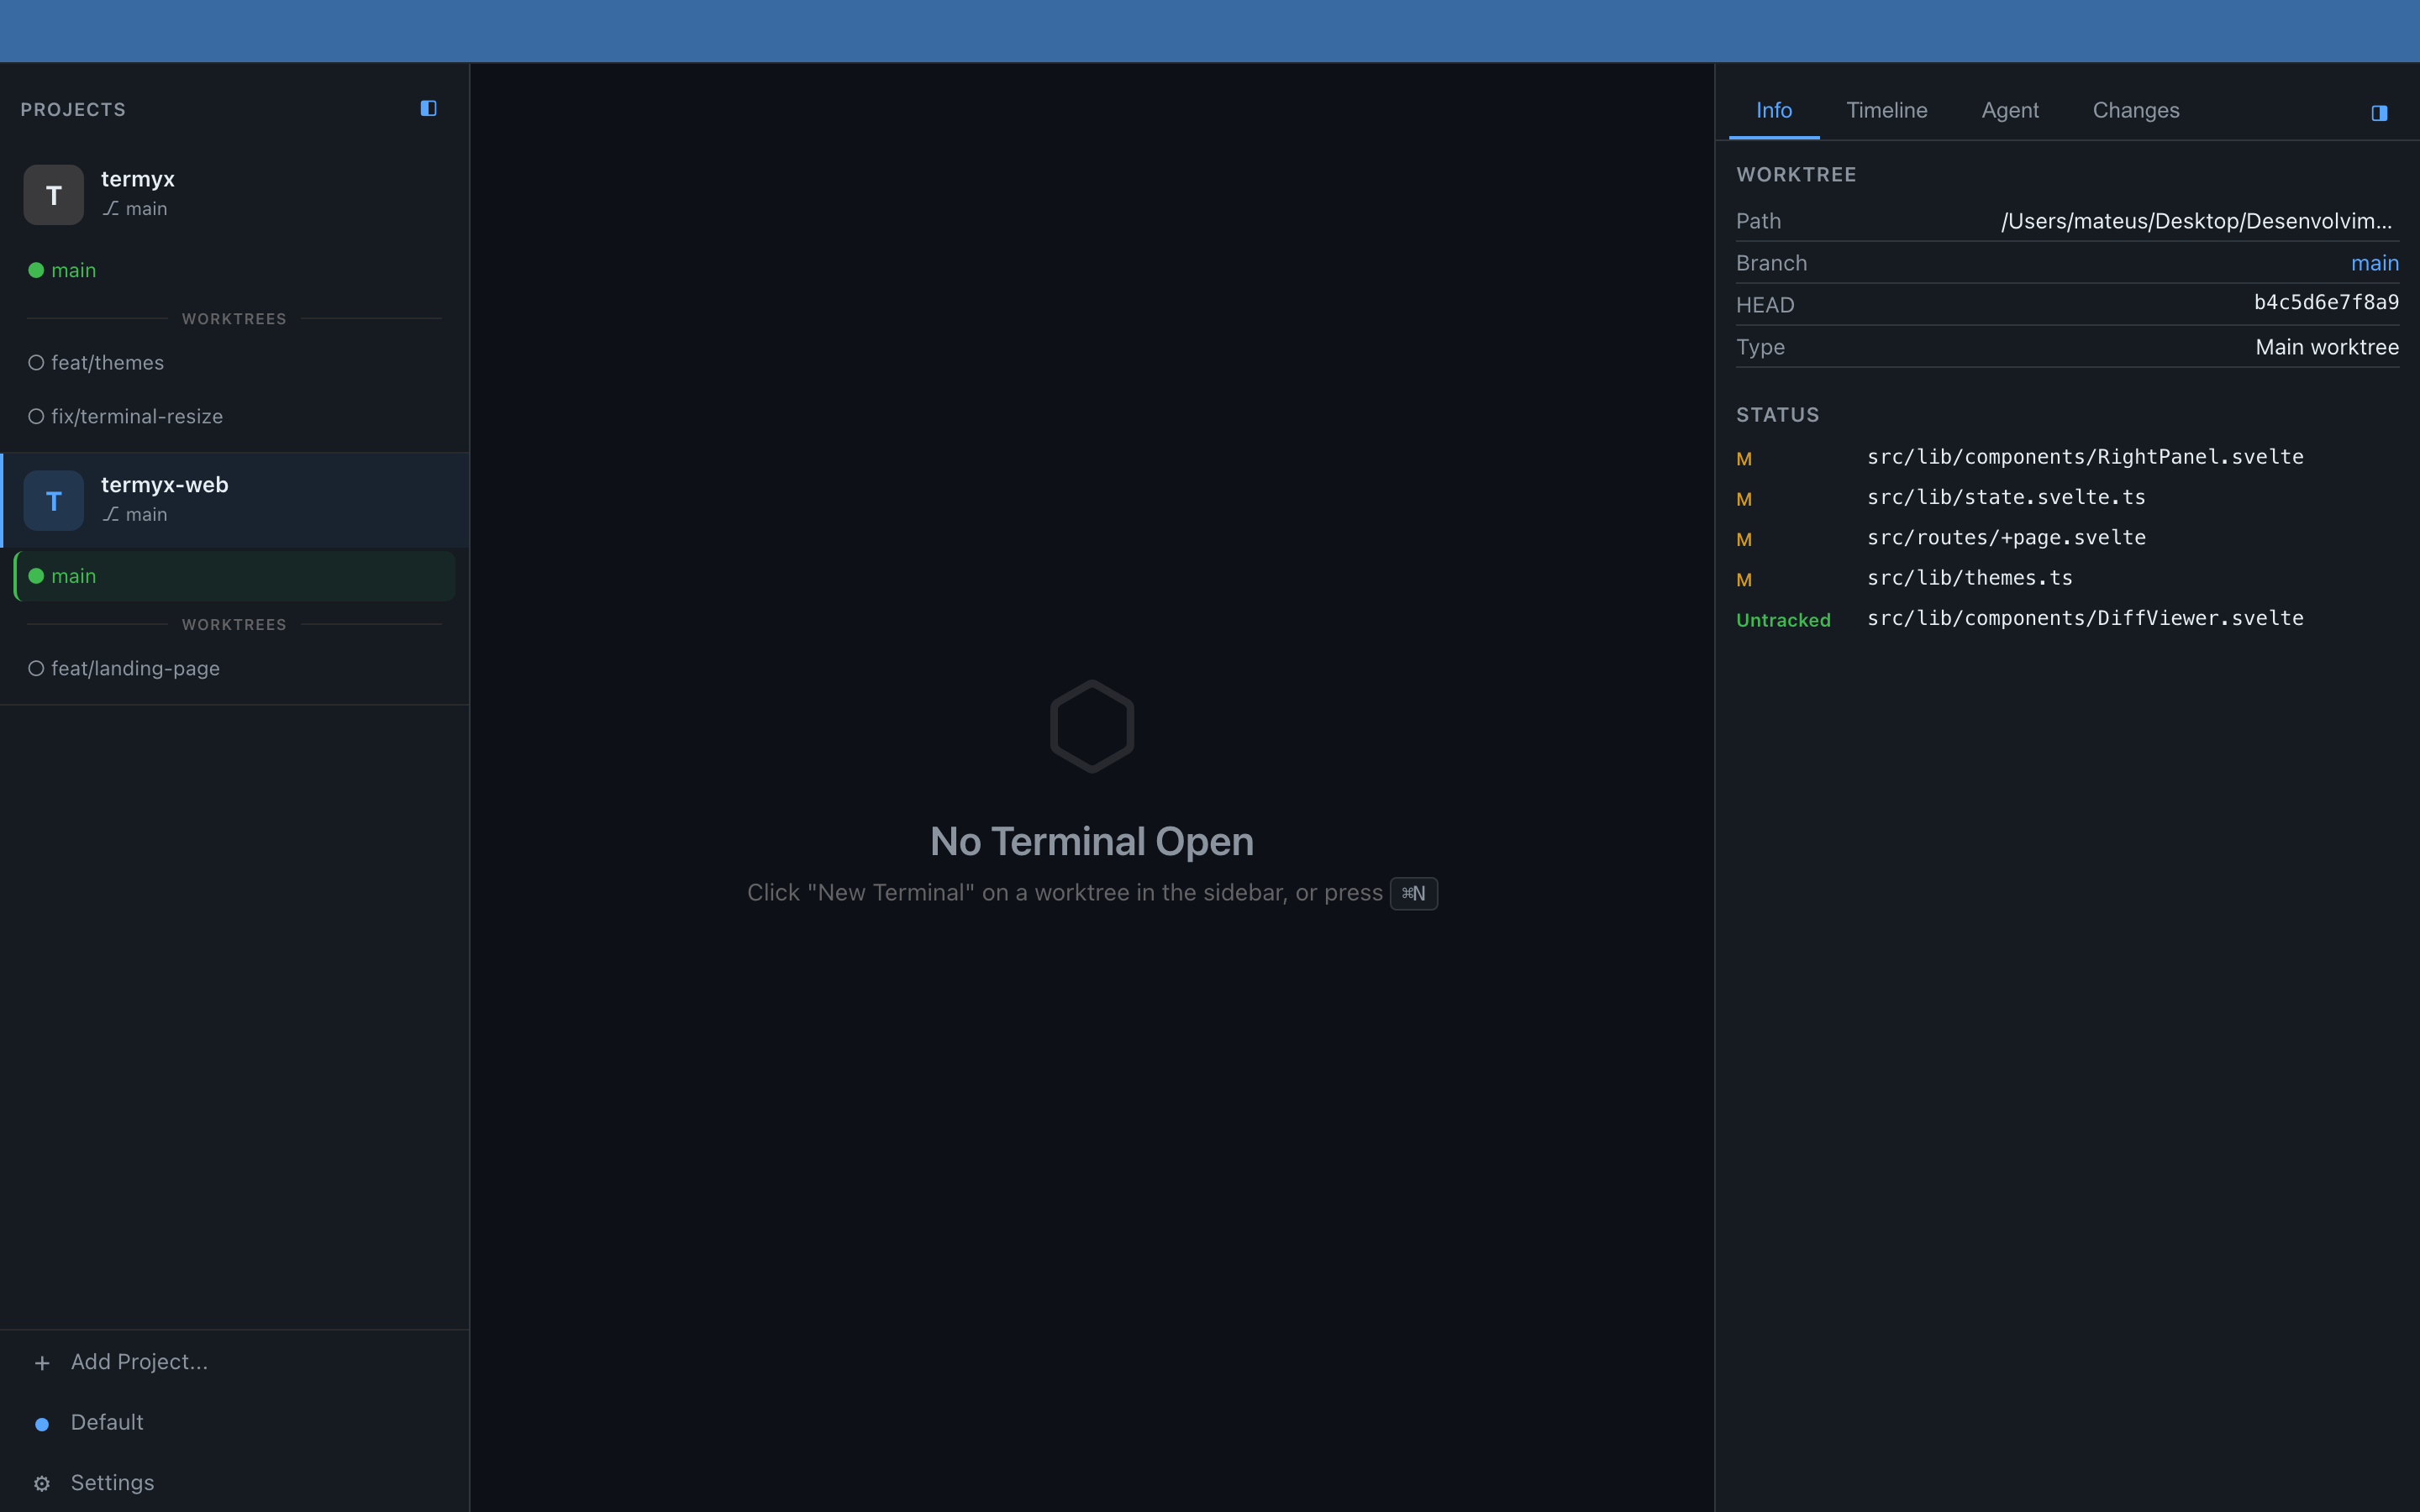Open the main branch link in Branch row
The height and width of the screenshot is (1512, 2420).
[2375, 262]
